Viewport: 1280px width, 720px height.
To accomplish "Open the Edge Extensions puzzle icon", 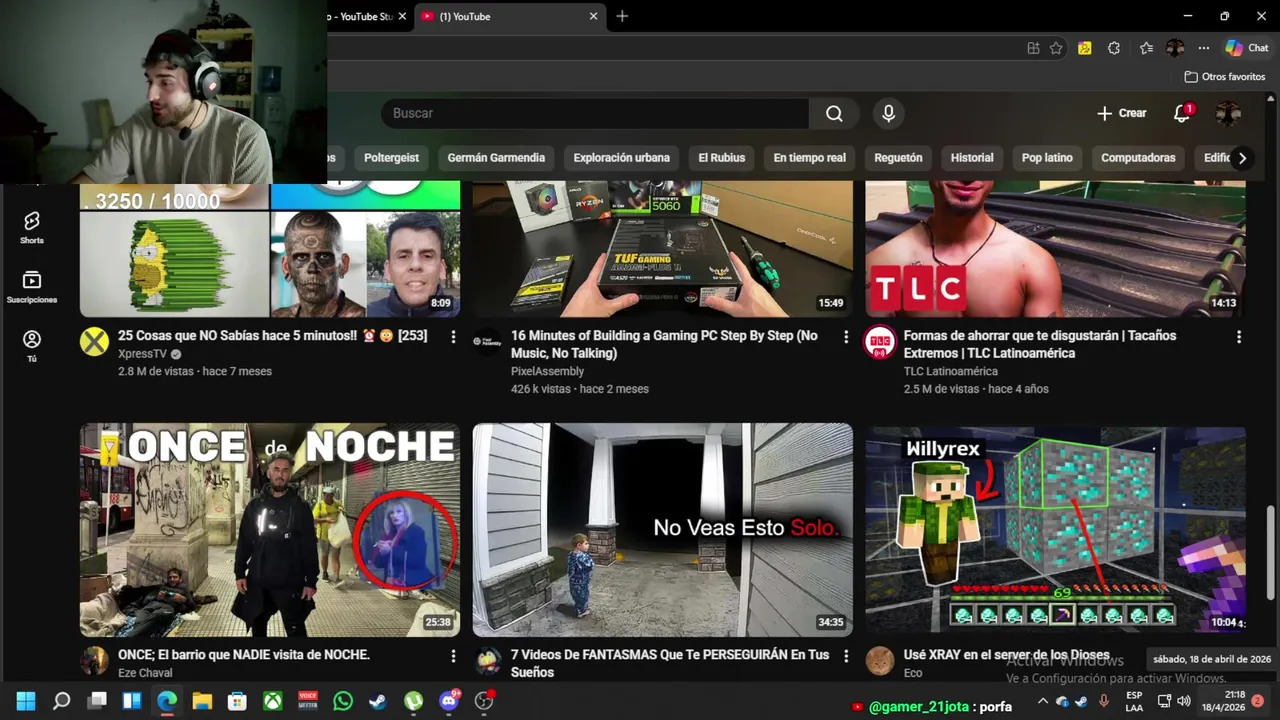I will 1114,48.
